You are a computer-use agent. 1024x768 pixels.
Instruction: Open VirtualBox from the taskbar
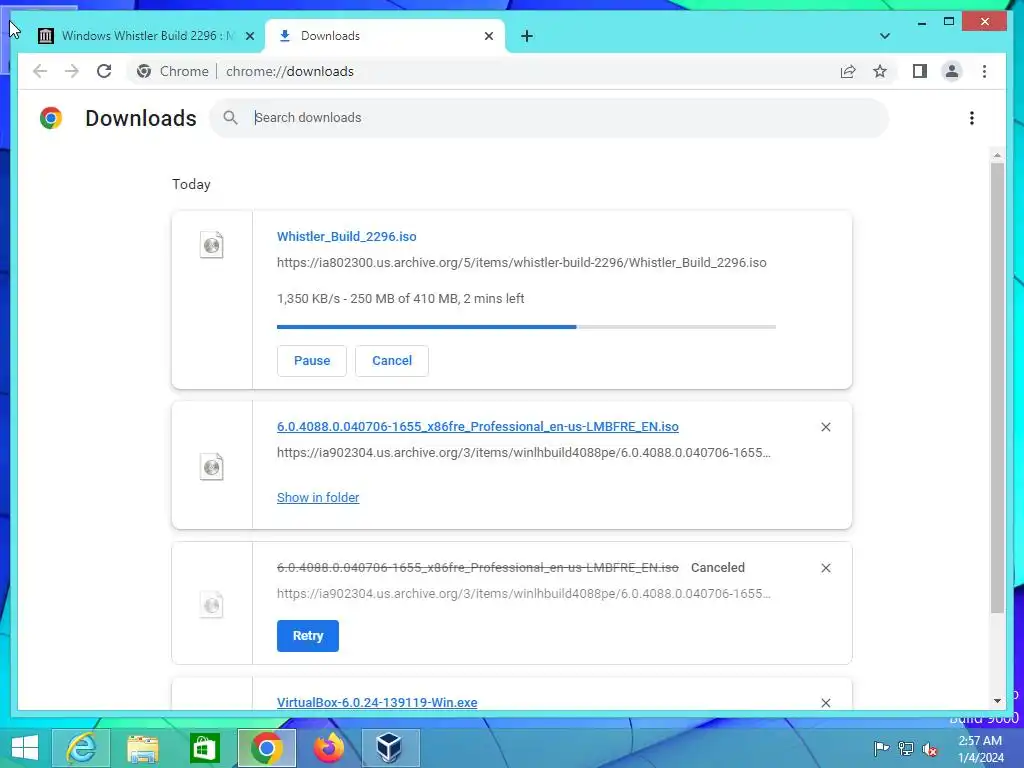390,747
